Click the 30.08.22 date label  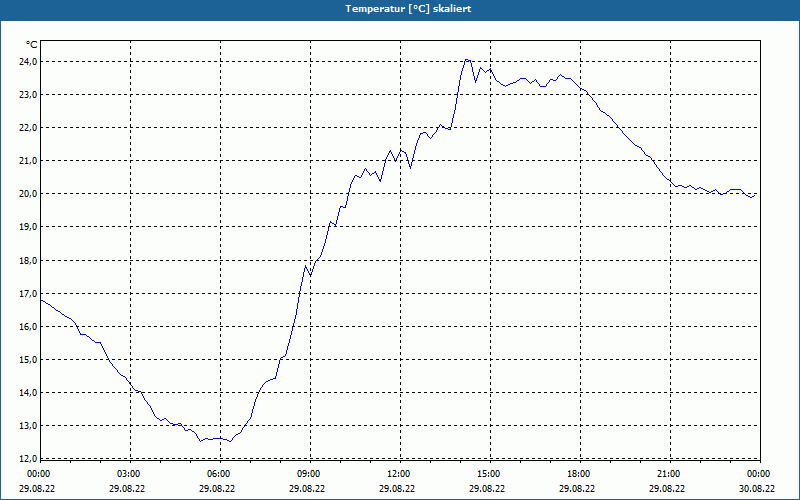point(757,488)
